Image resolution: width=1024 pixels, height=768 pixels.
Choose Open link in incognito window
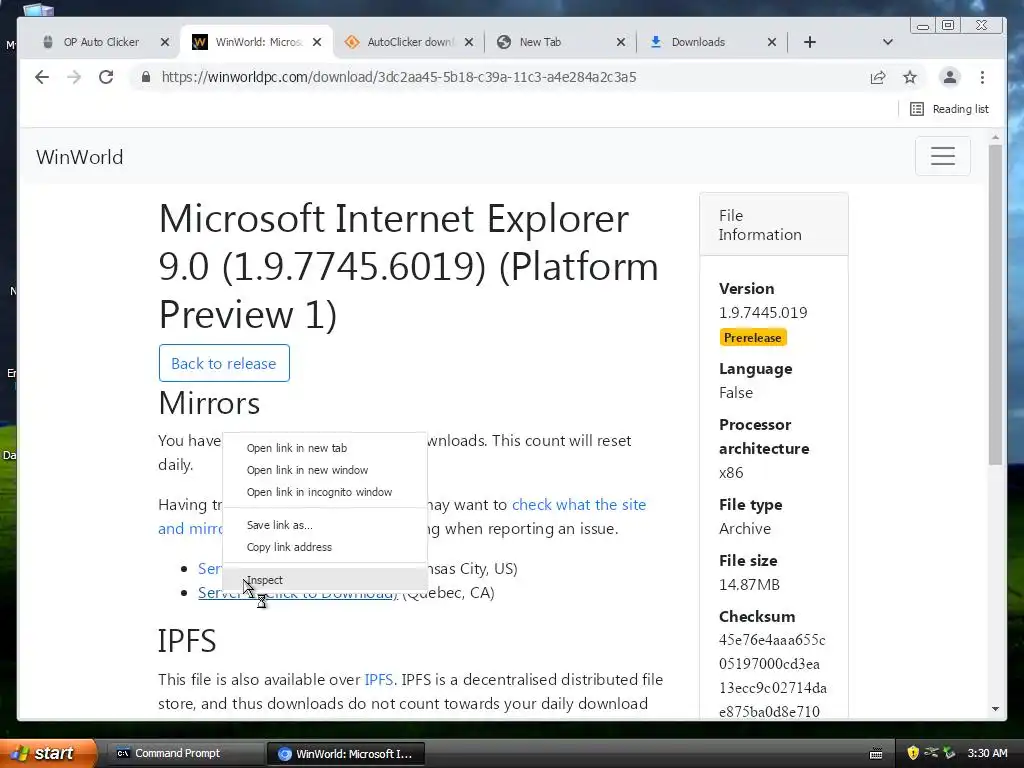[325, 492]
